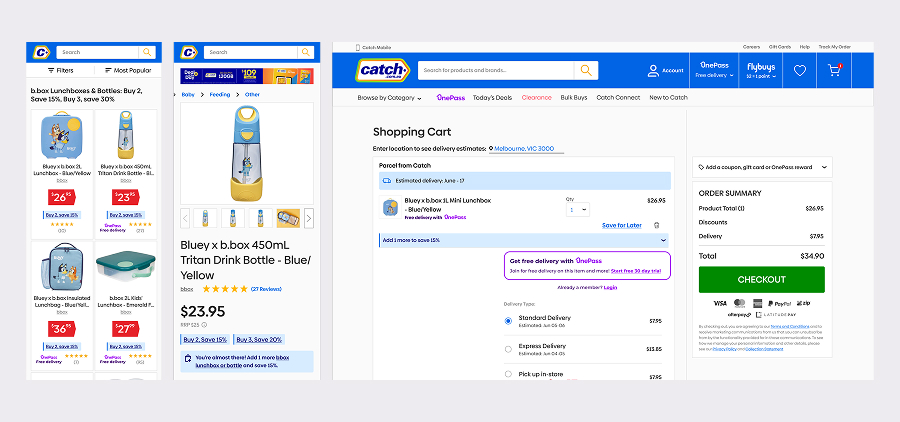Open the shopping cart icon
Screen dimensions: 900x422
[834, 70]
